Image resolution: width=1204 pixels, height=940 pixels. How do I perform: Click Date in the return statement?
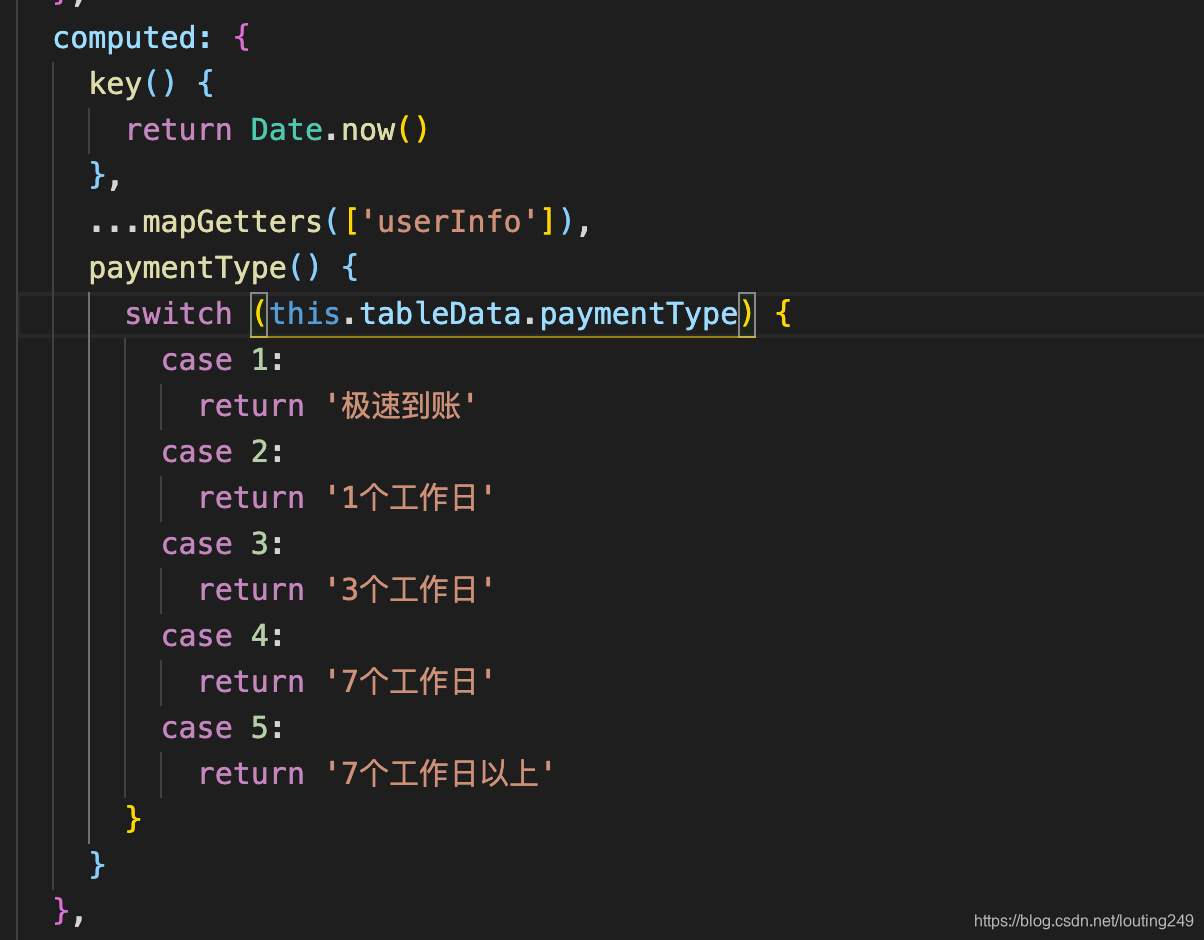click(x=286, y=130)
